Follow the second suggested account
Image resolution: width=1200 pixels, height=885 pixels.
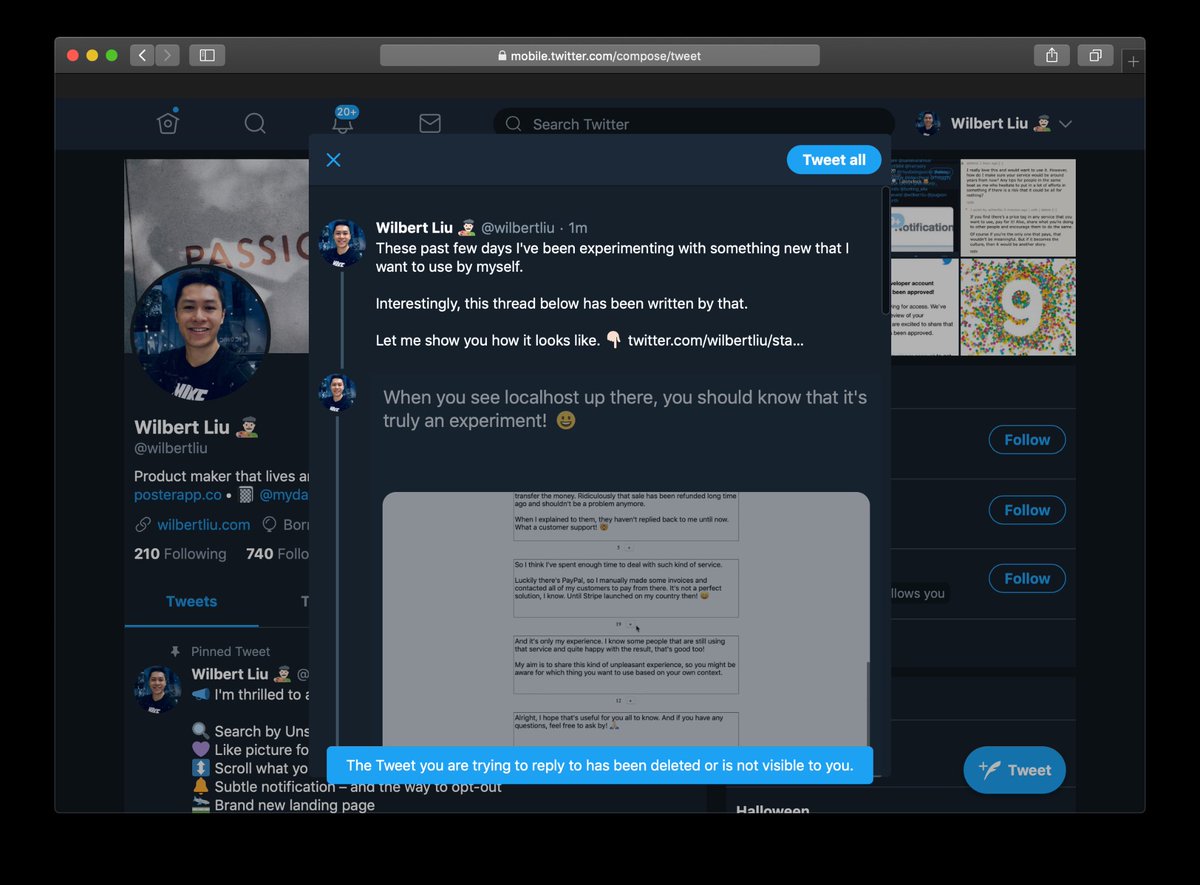click(x=1027, y=510)
